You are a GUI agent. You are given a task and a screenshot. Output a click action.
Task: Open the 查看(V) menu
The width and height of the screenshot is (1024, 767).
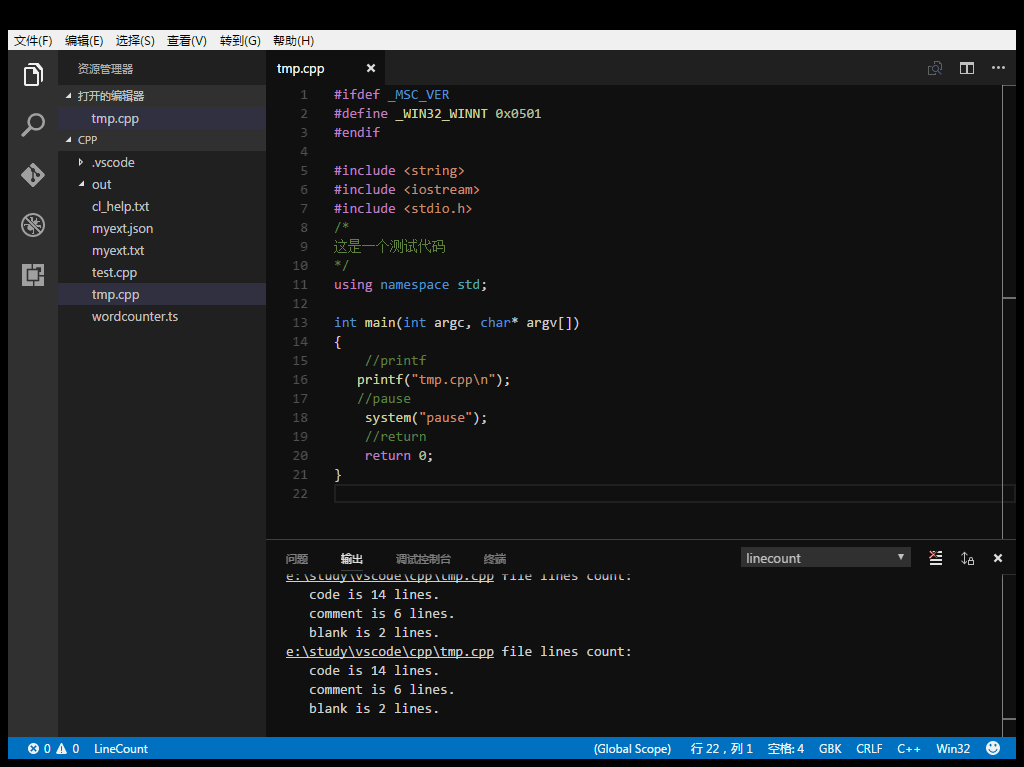coord(187,41)
